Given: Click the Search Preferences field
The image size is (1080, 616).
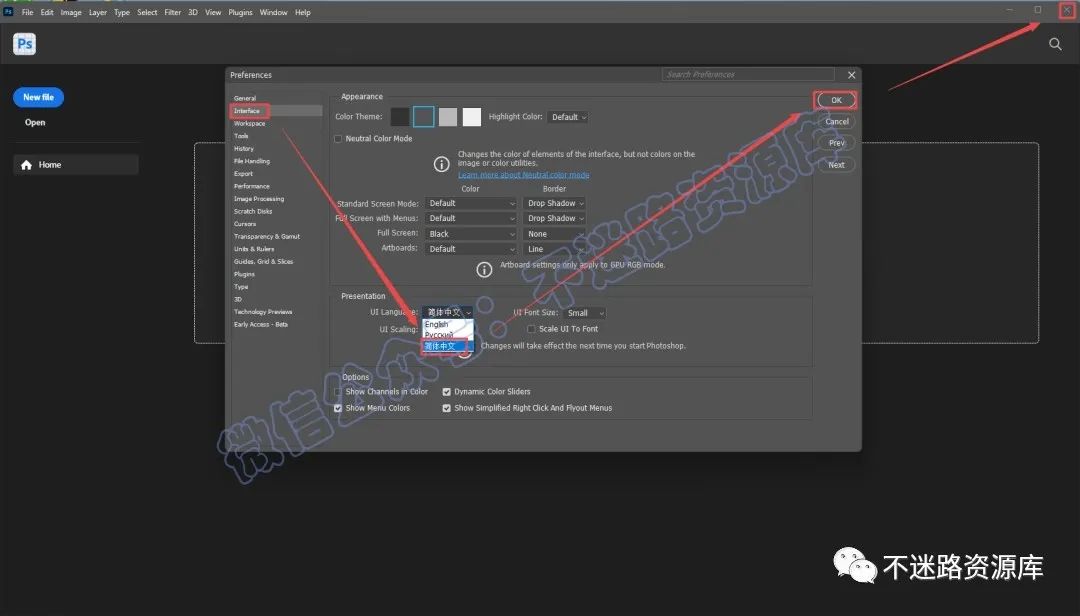Looking at the screenshot, I should pos(749,74).
